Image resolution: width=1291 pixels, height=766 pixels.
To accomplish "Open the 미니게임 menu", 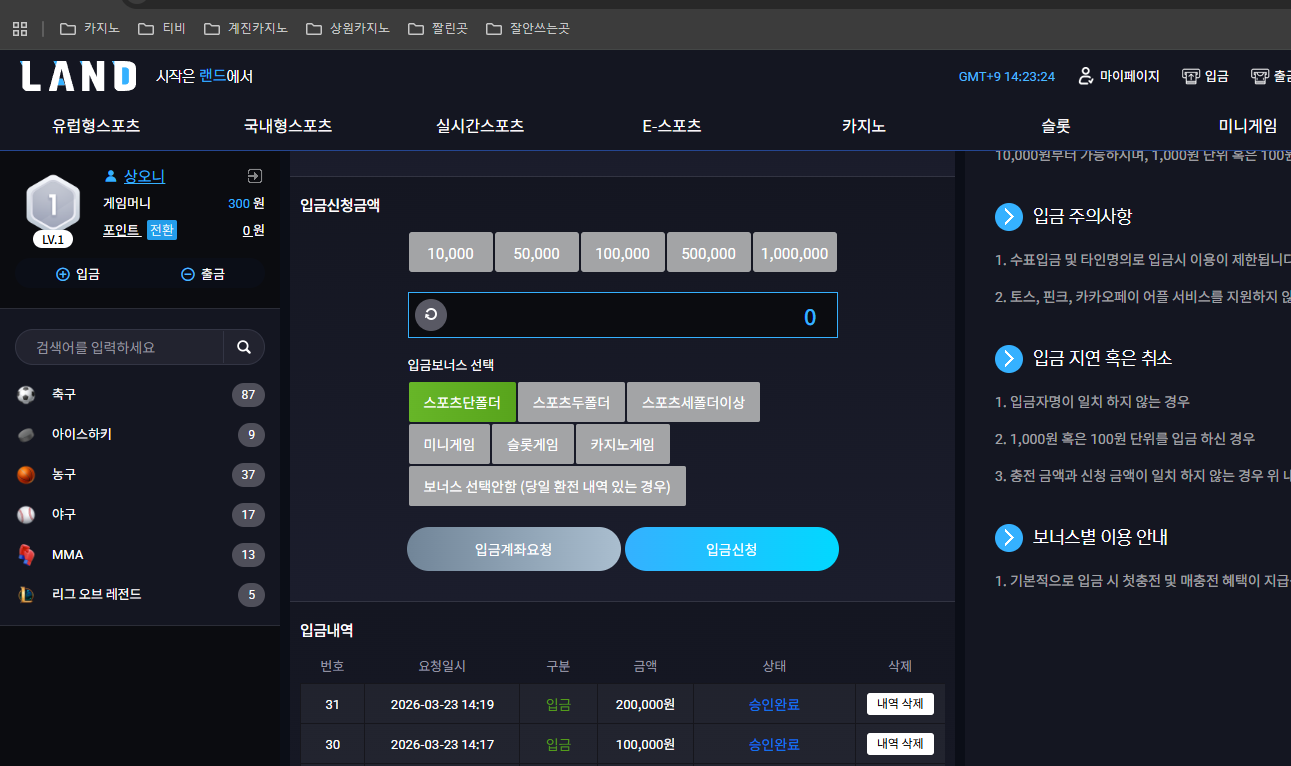I will pos(1247,126).
